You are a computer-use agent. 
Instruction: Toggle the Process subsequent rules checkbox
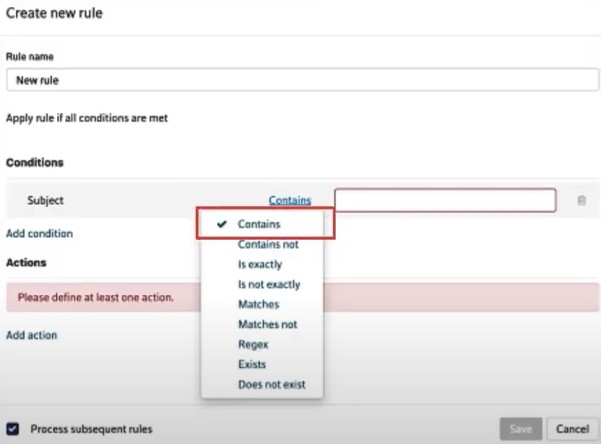(12, 429)
